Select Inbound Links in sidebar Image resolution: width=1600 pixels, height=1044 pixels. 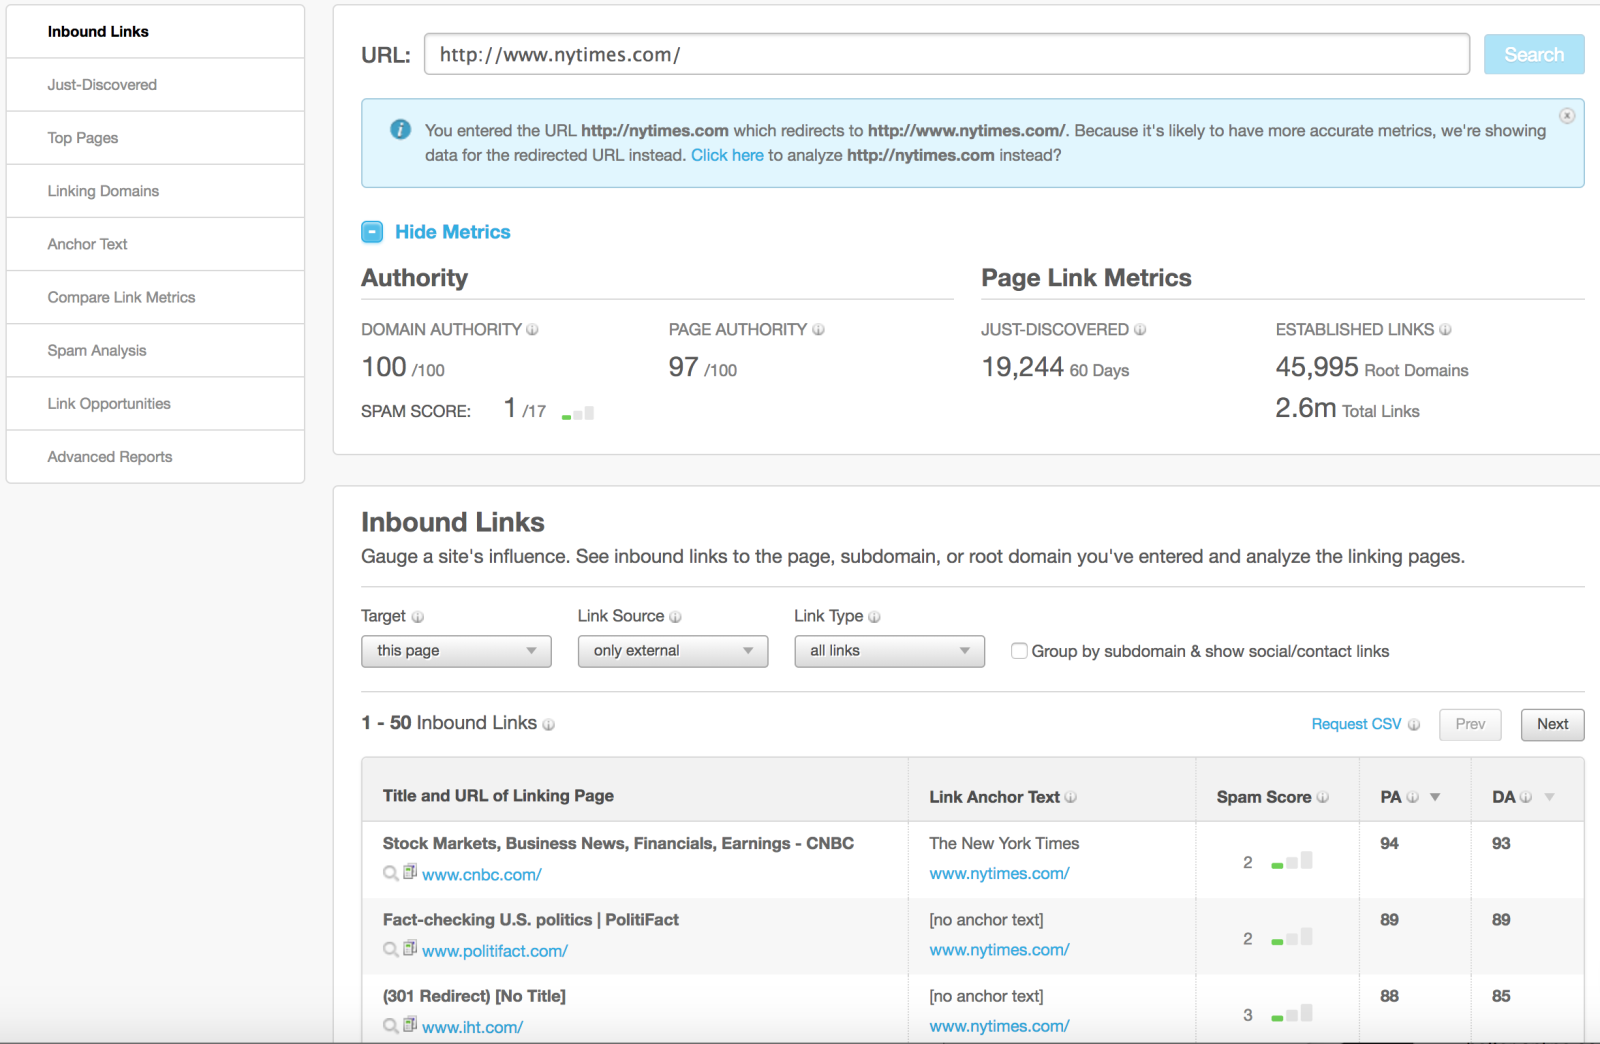(155, 32)
